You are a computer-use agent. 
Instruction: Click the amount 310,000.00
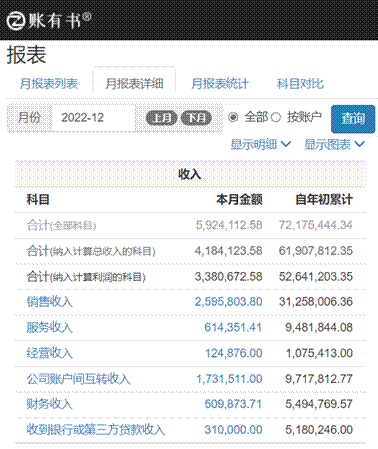[233, 430]
